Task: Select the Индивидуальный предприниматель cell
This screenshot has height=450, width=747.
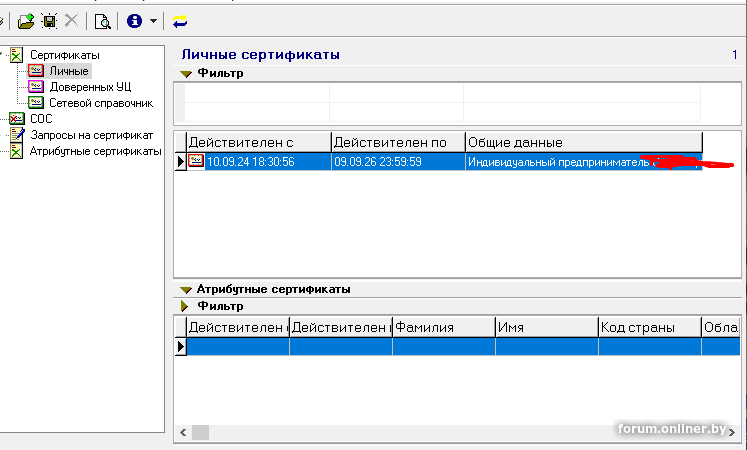Action: tap(584, 161)
